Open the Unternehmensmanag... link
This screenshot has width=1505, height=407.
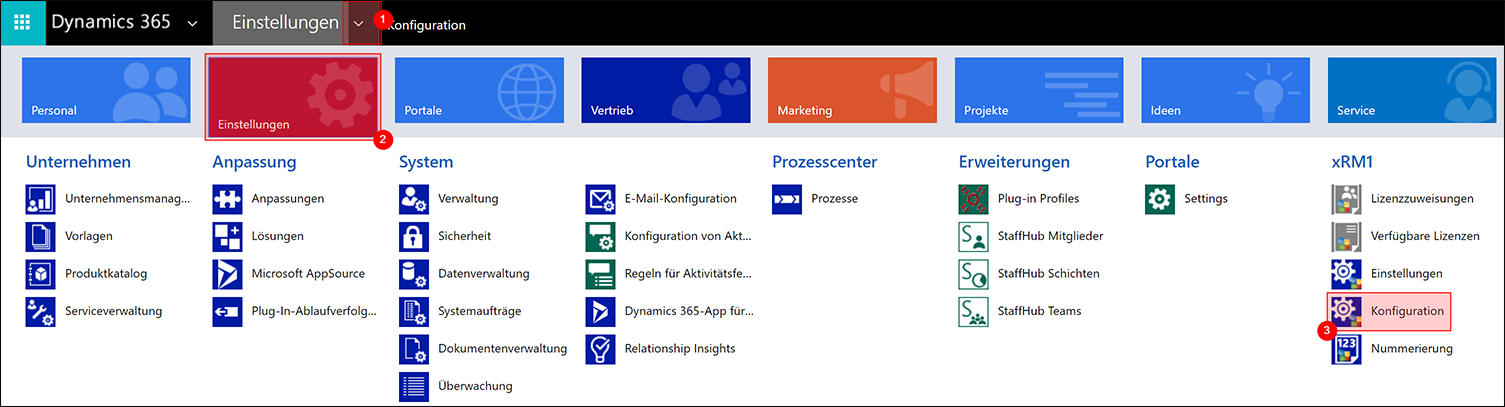click(x=127, y=199)
